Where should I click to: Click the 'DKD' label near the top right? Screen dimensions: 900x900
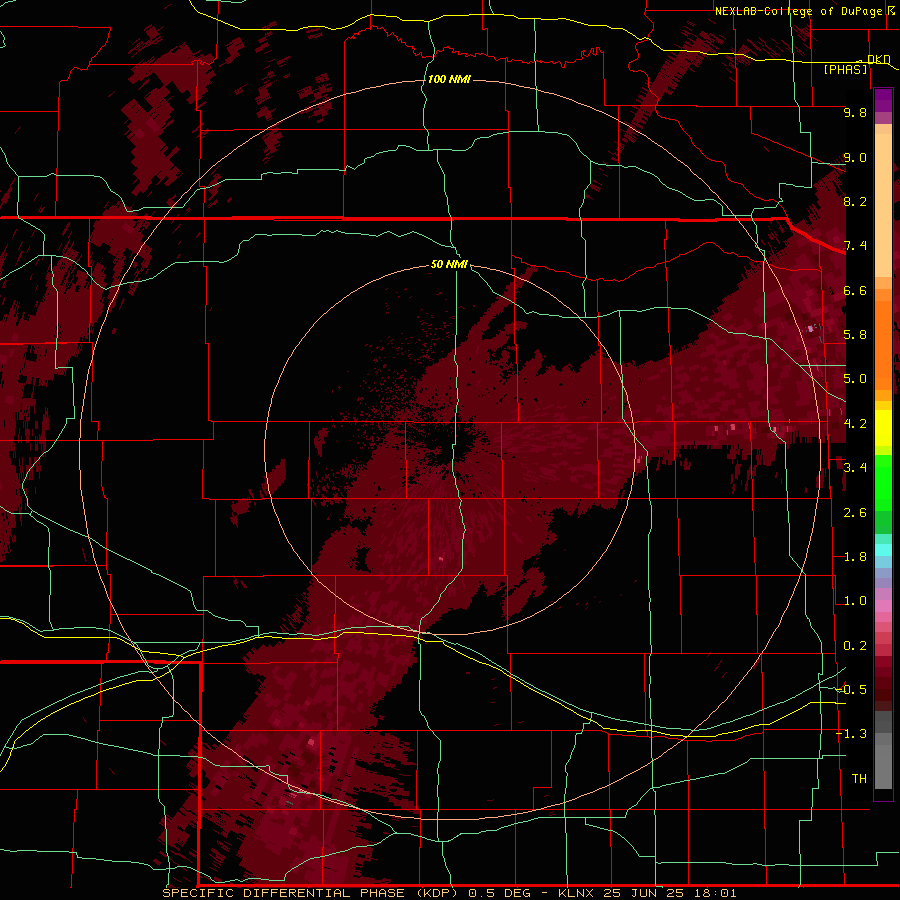pyautogui.click(x=879, y=59)
